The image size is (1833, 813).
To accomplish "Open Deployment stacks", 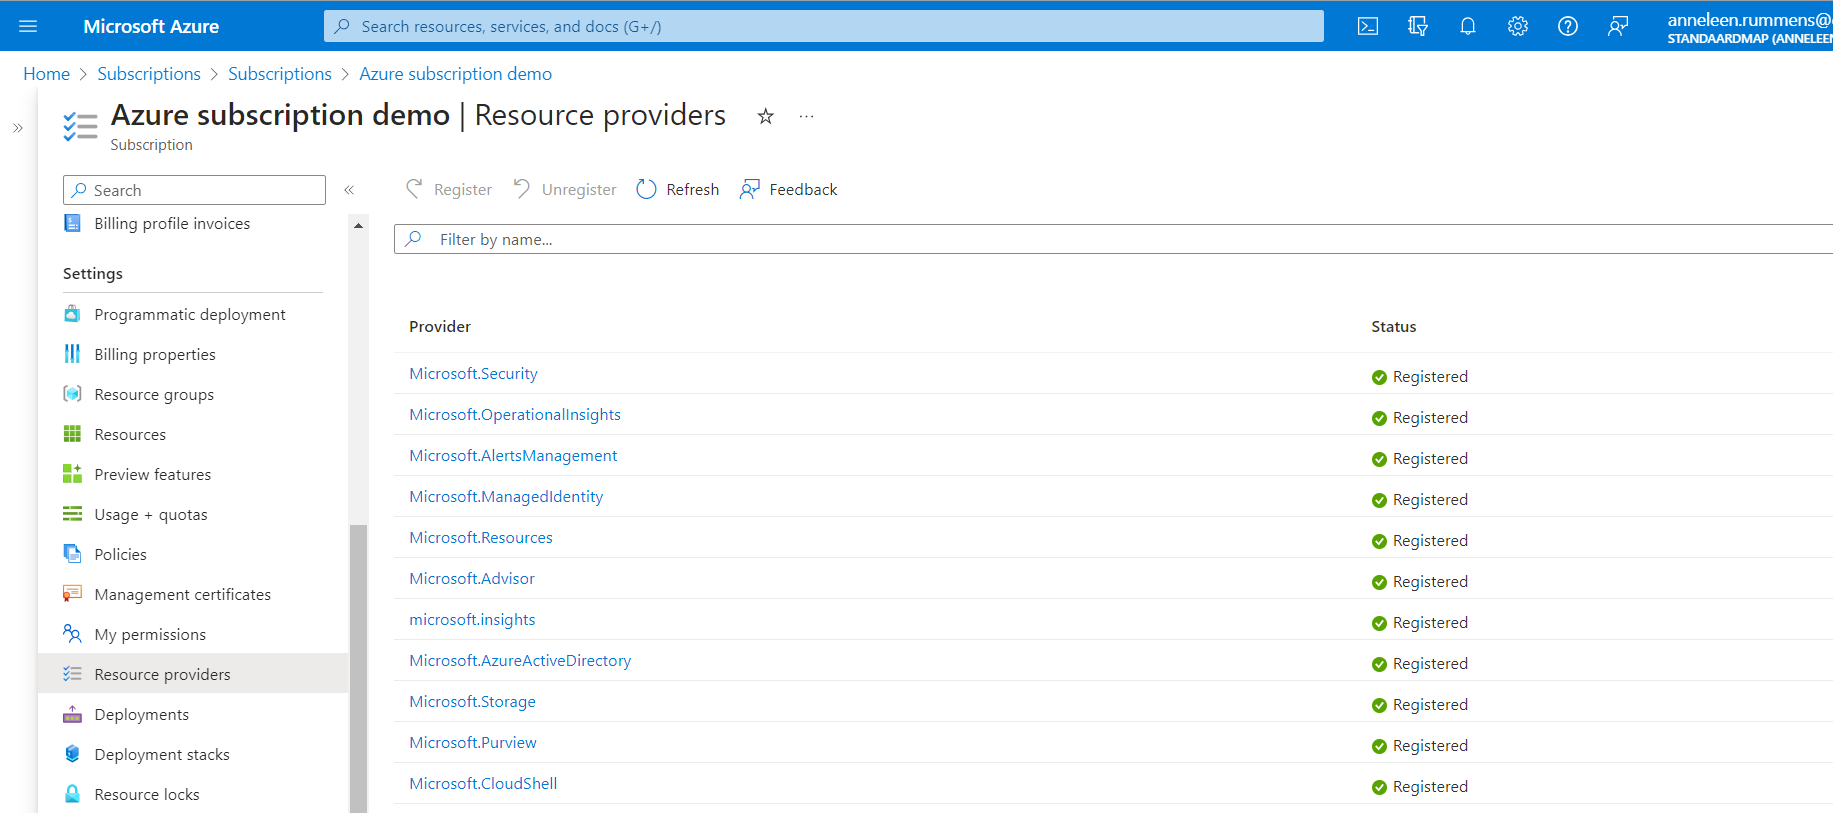I will [x=162, y=754].
